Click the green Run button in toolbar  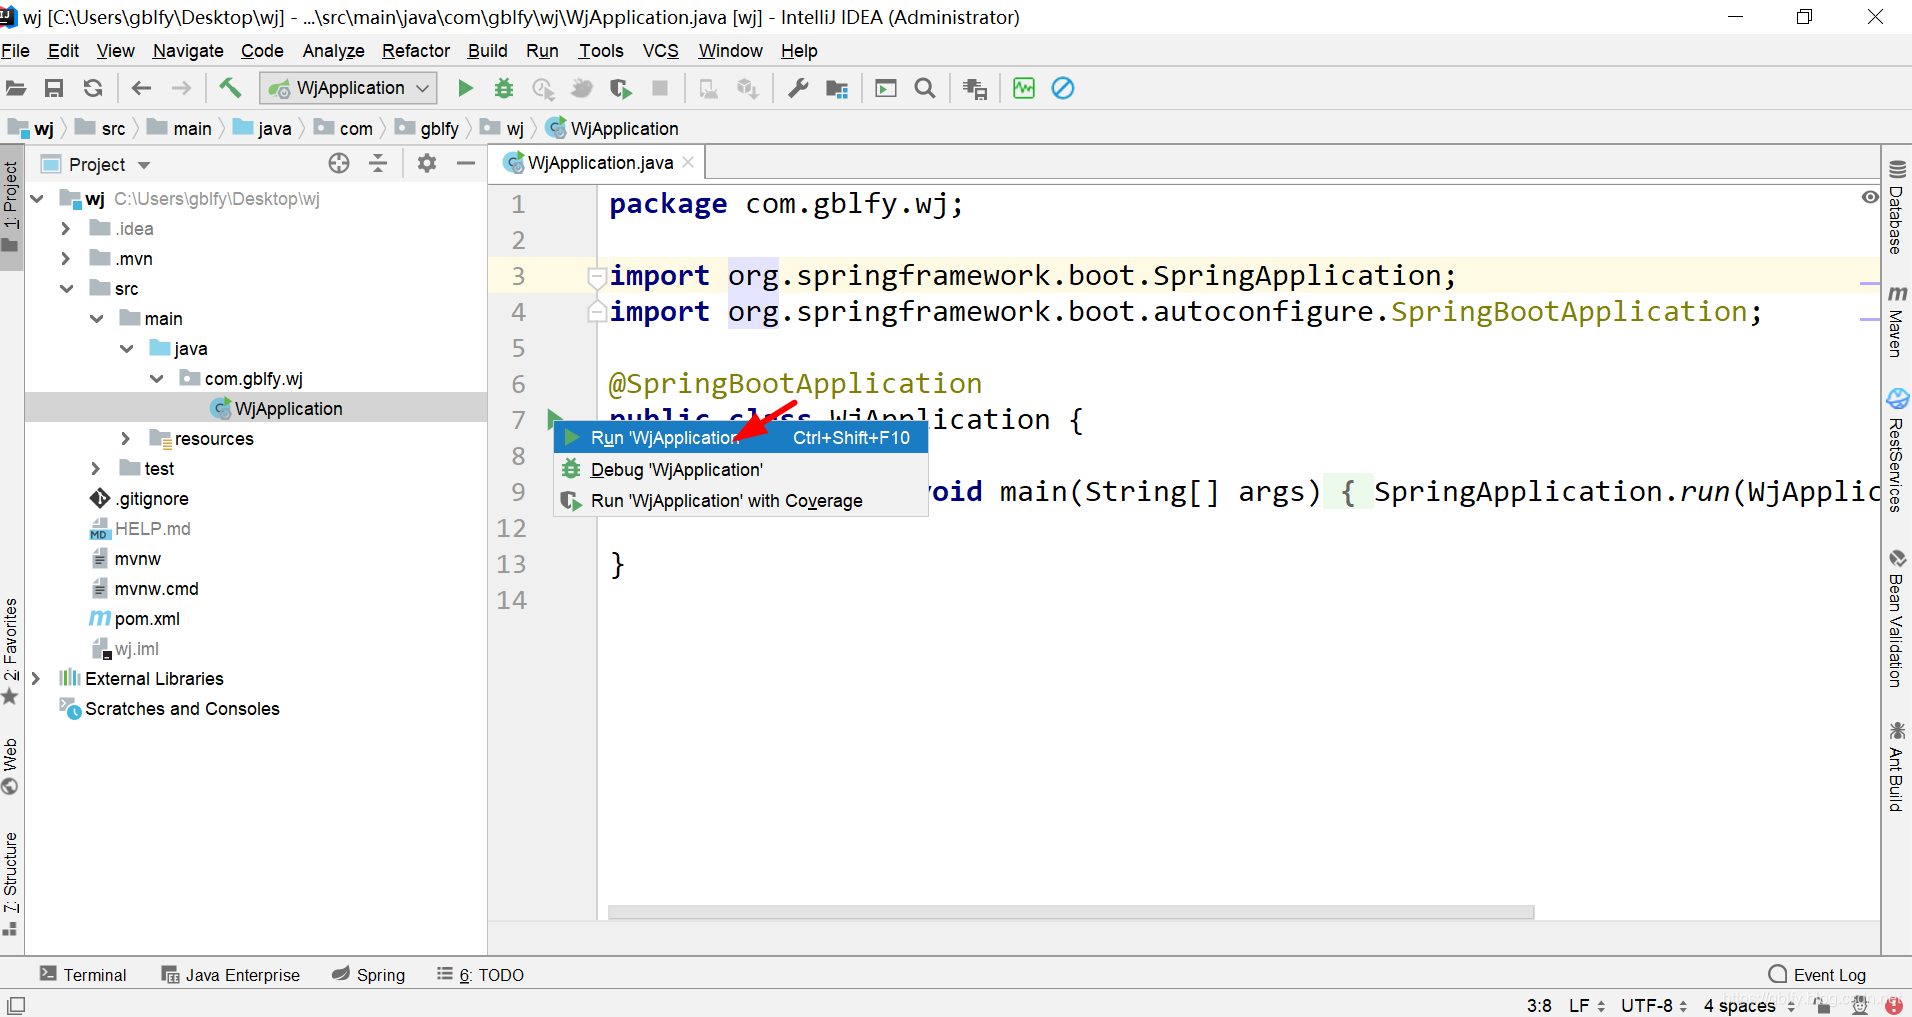click(x=465, y=89)
